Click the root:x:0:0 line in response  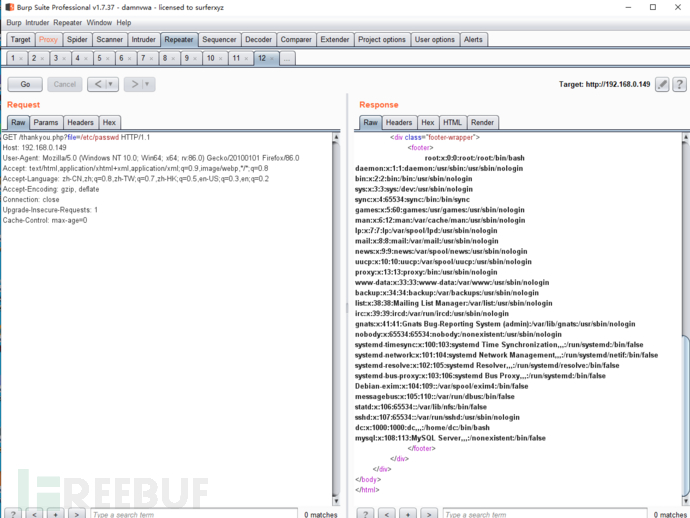(474, 158)
